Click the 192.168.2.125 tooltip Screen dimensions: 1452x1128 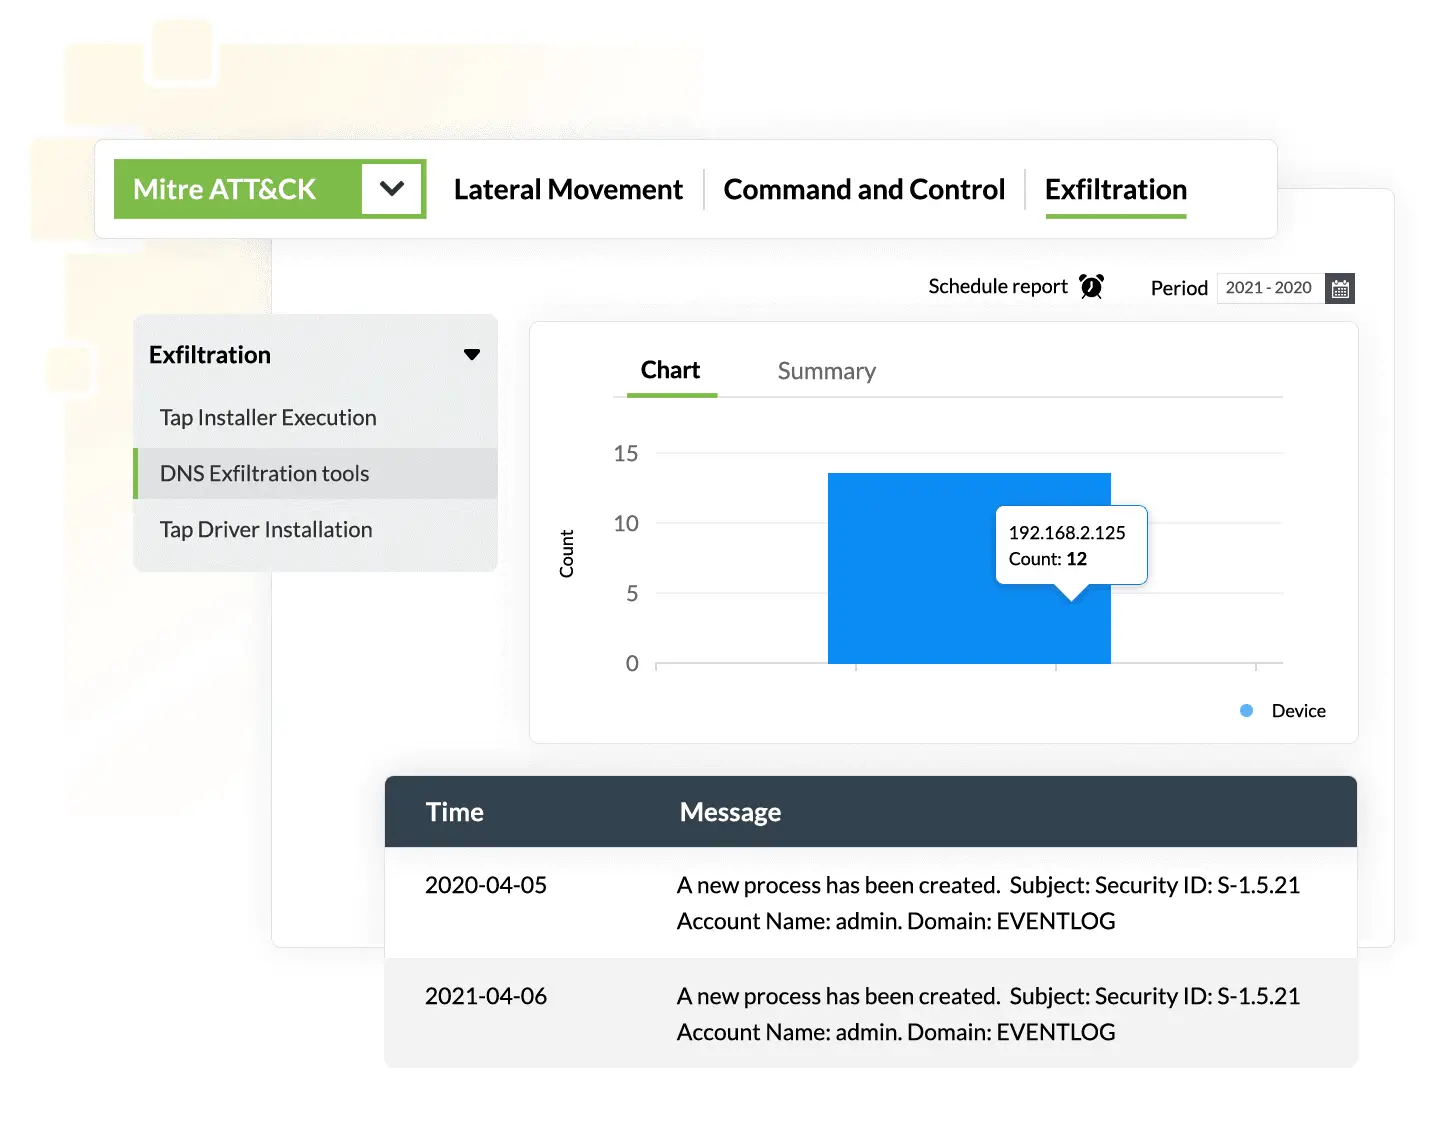tap(1071, 545)
